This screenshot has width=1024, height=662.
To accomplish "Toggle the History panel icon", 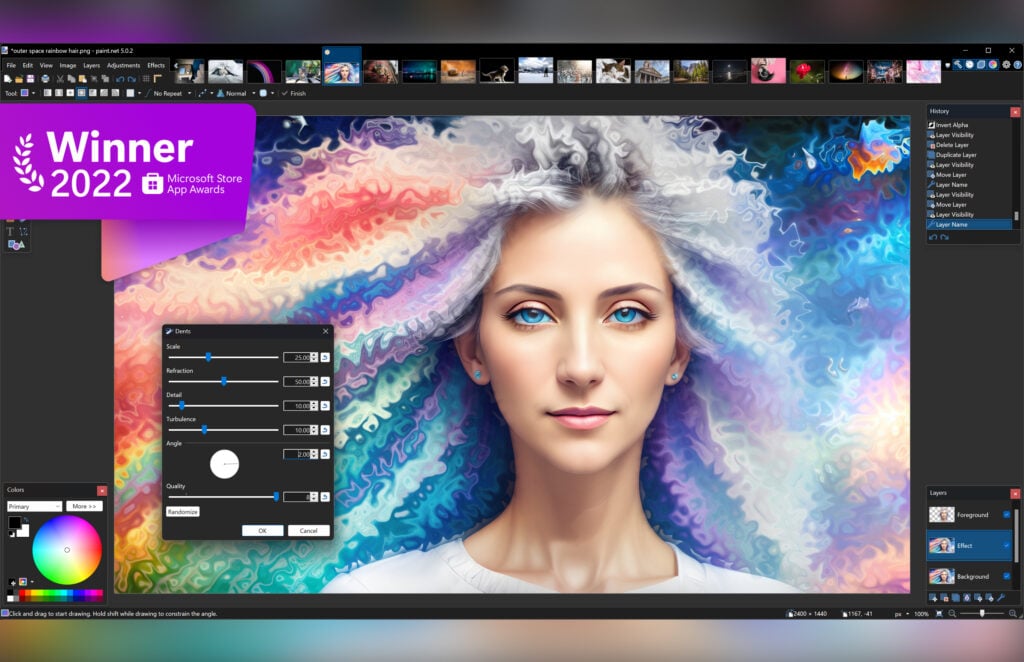I will tap(969, 65).
